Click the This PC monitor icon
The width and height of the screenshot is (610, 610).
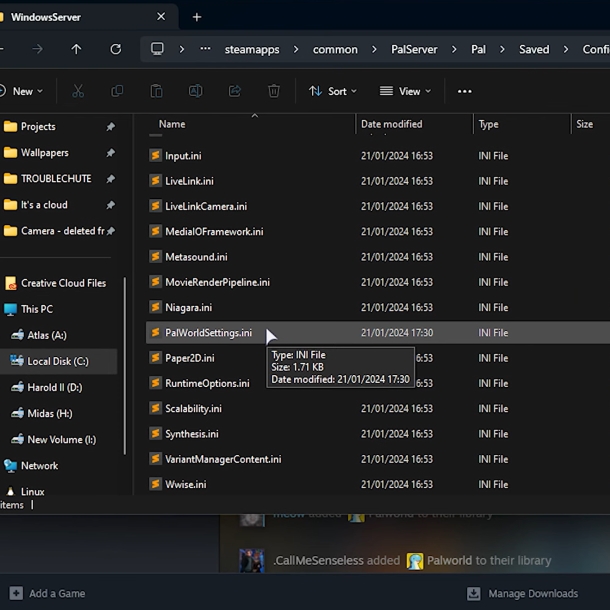tap(11, 309)
